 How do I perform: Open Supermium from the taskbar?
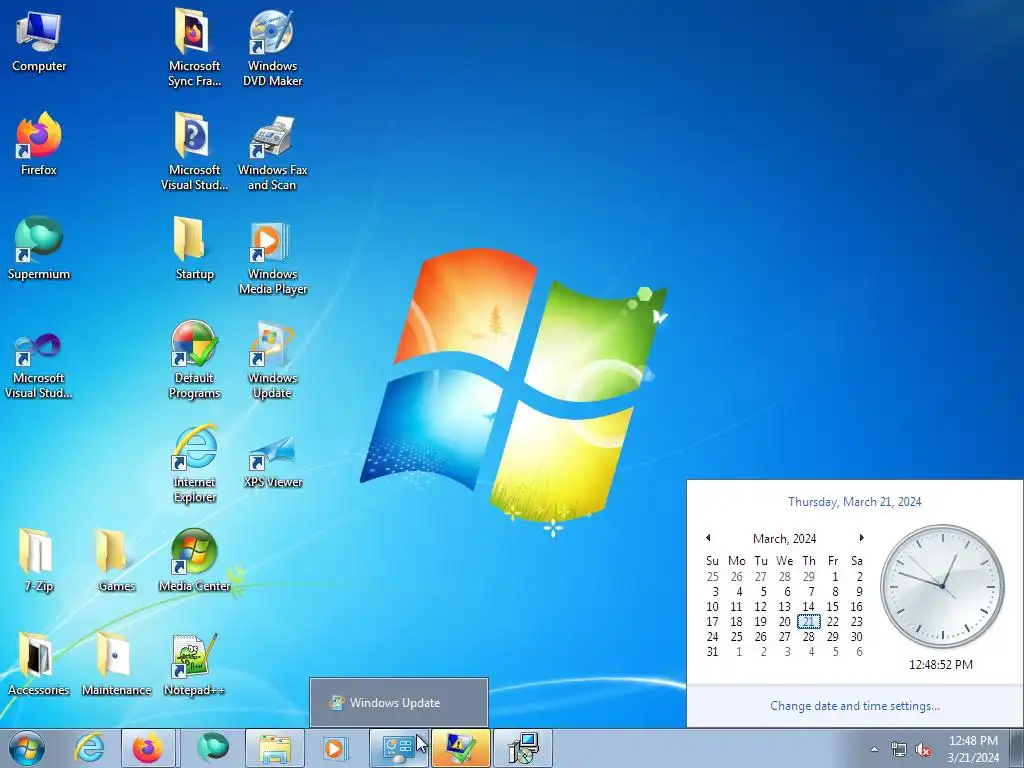point(212,748)
